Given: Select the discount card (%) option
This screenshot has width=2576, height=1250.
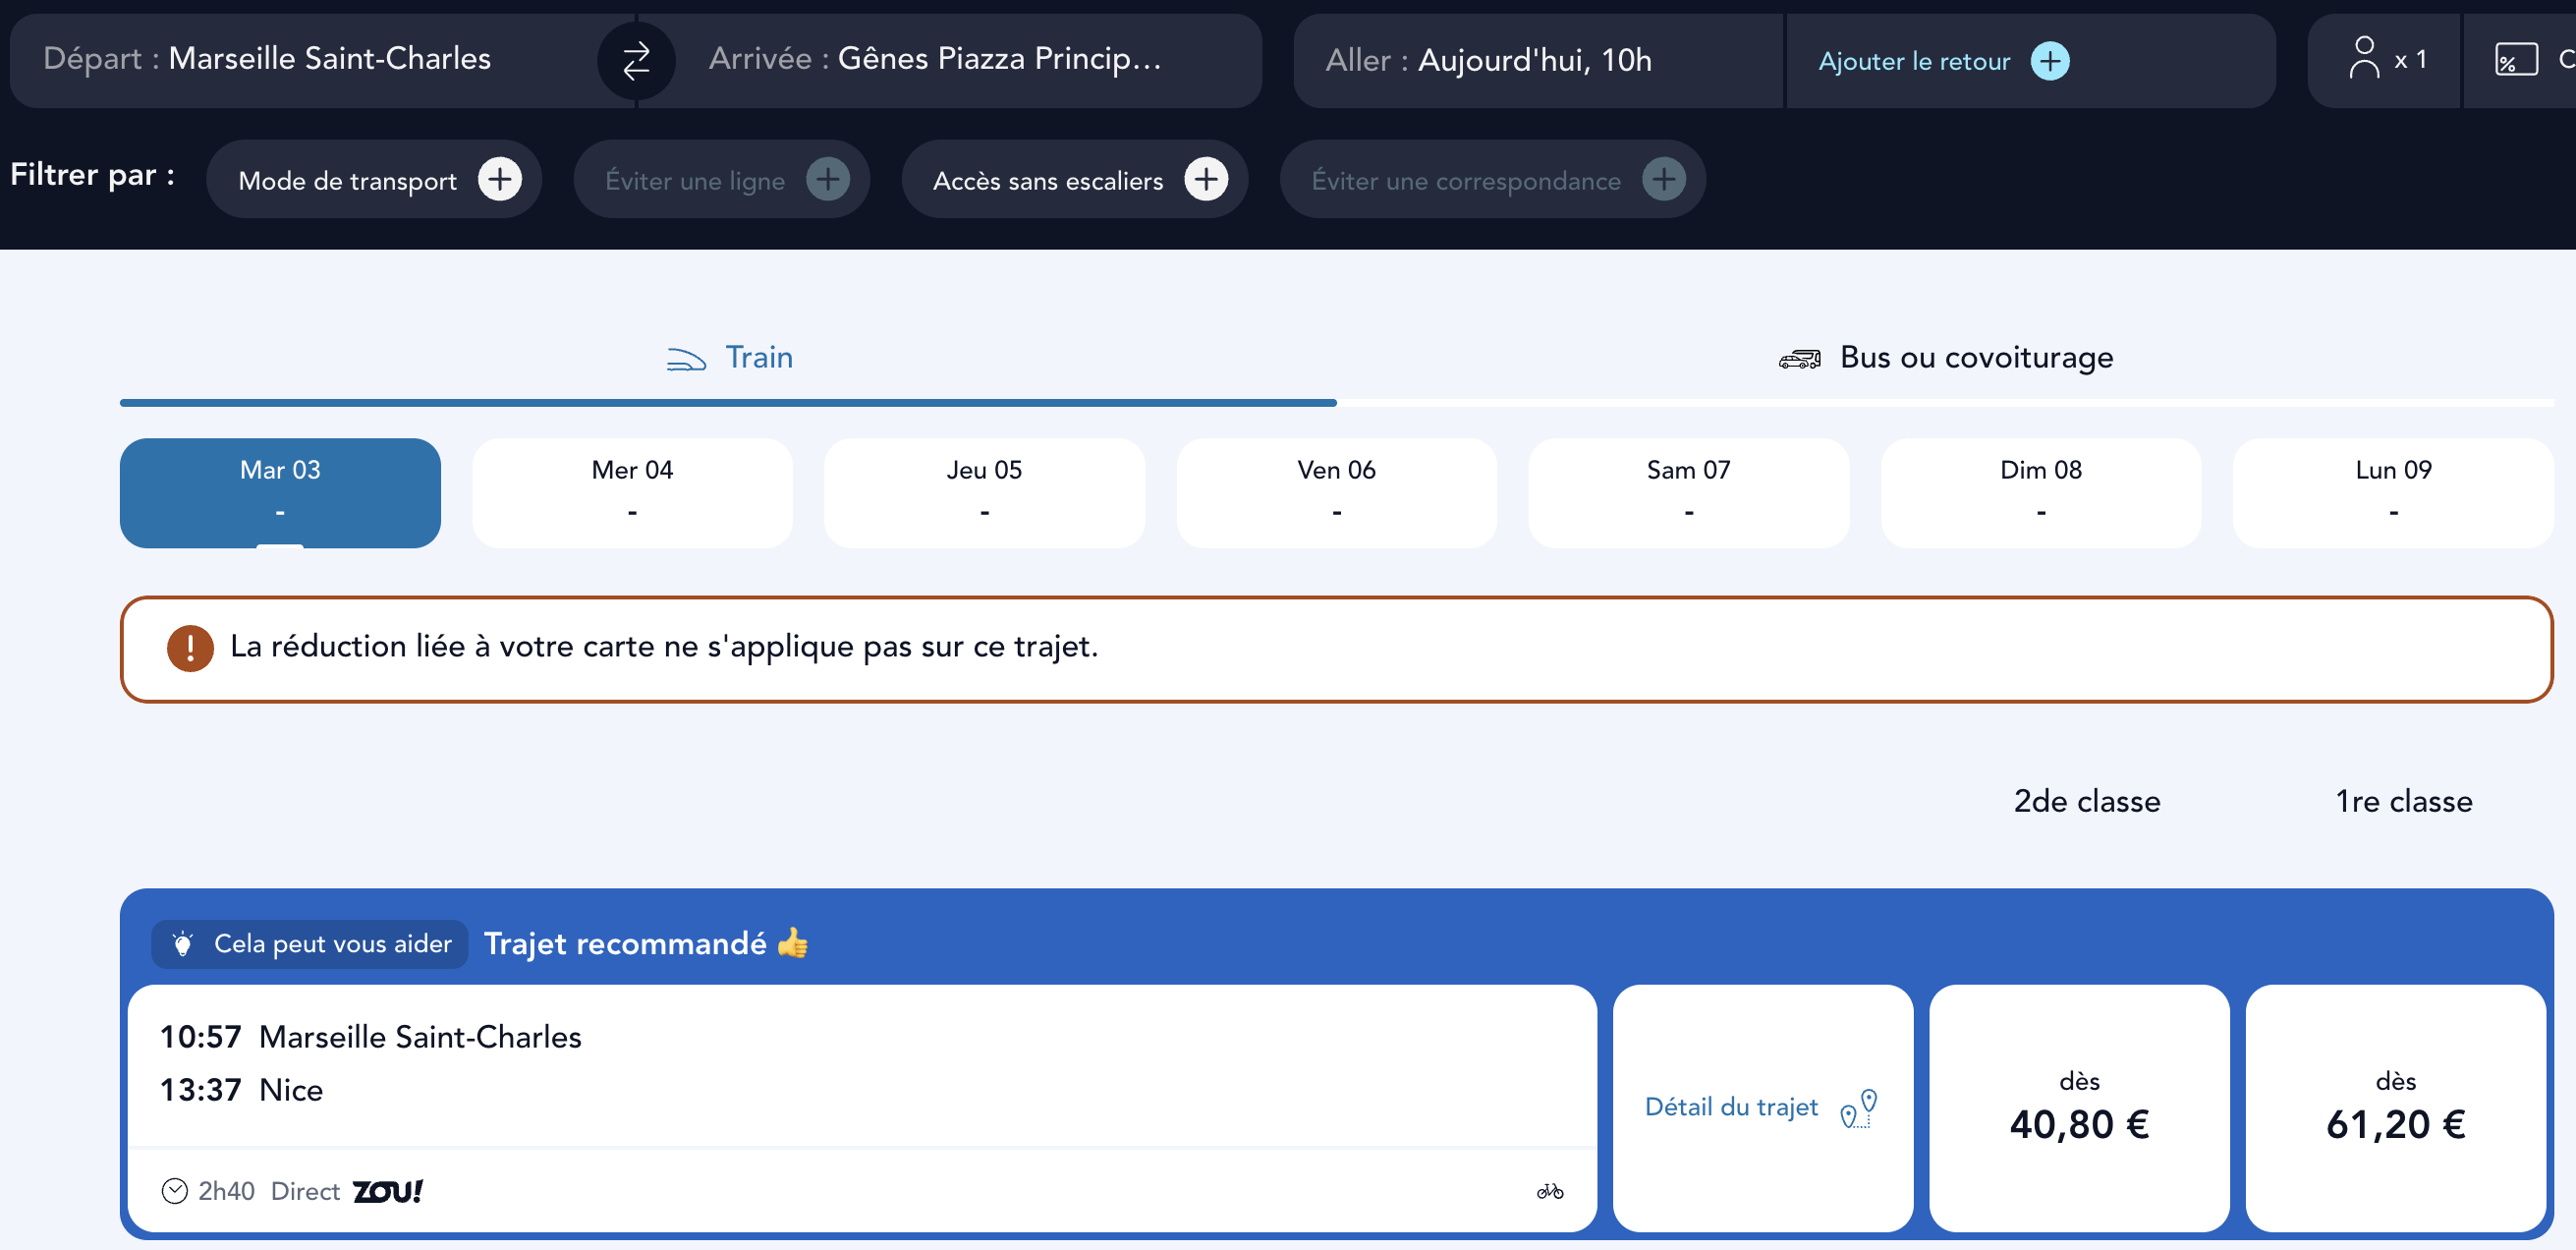Looking at the screenshot, I should pos(2518,59).
